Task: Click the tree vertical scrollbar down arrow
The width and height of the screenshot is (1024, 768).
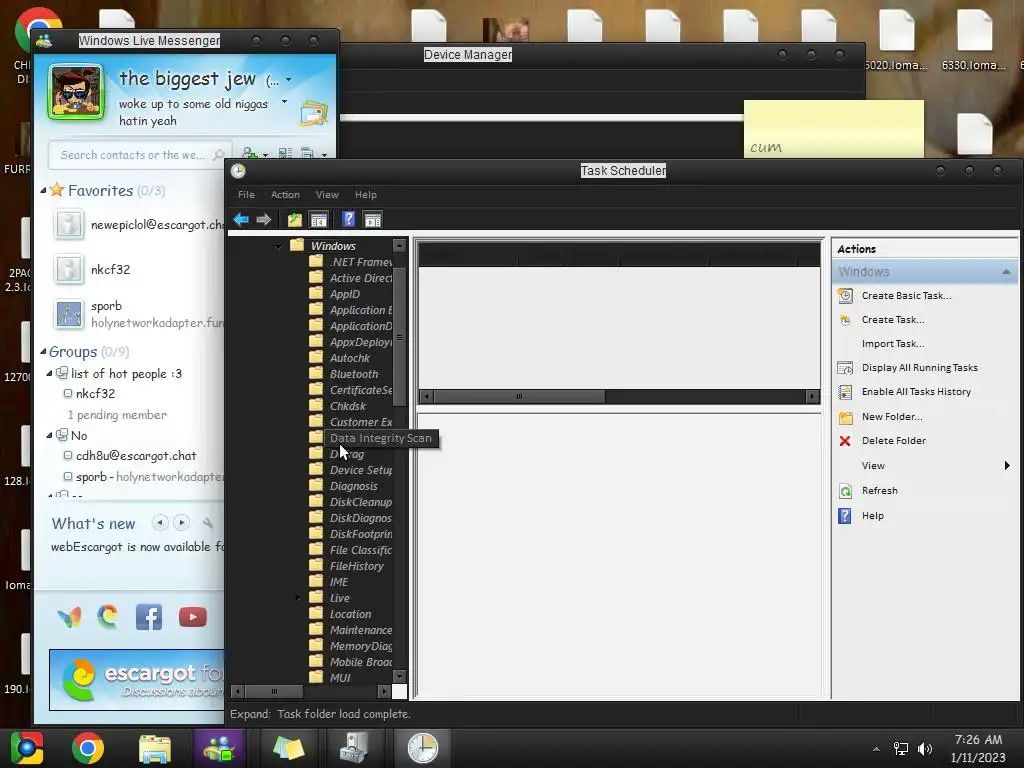Action: coord(399,677)
